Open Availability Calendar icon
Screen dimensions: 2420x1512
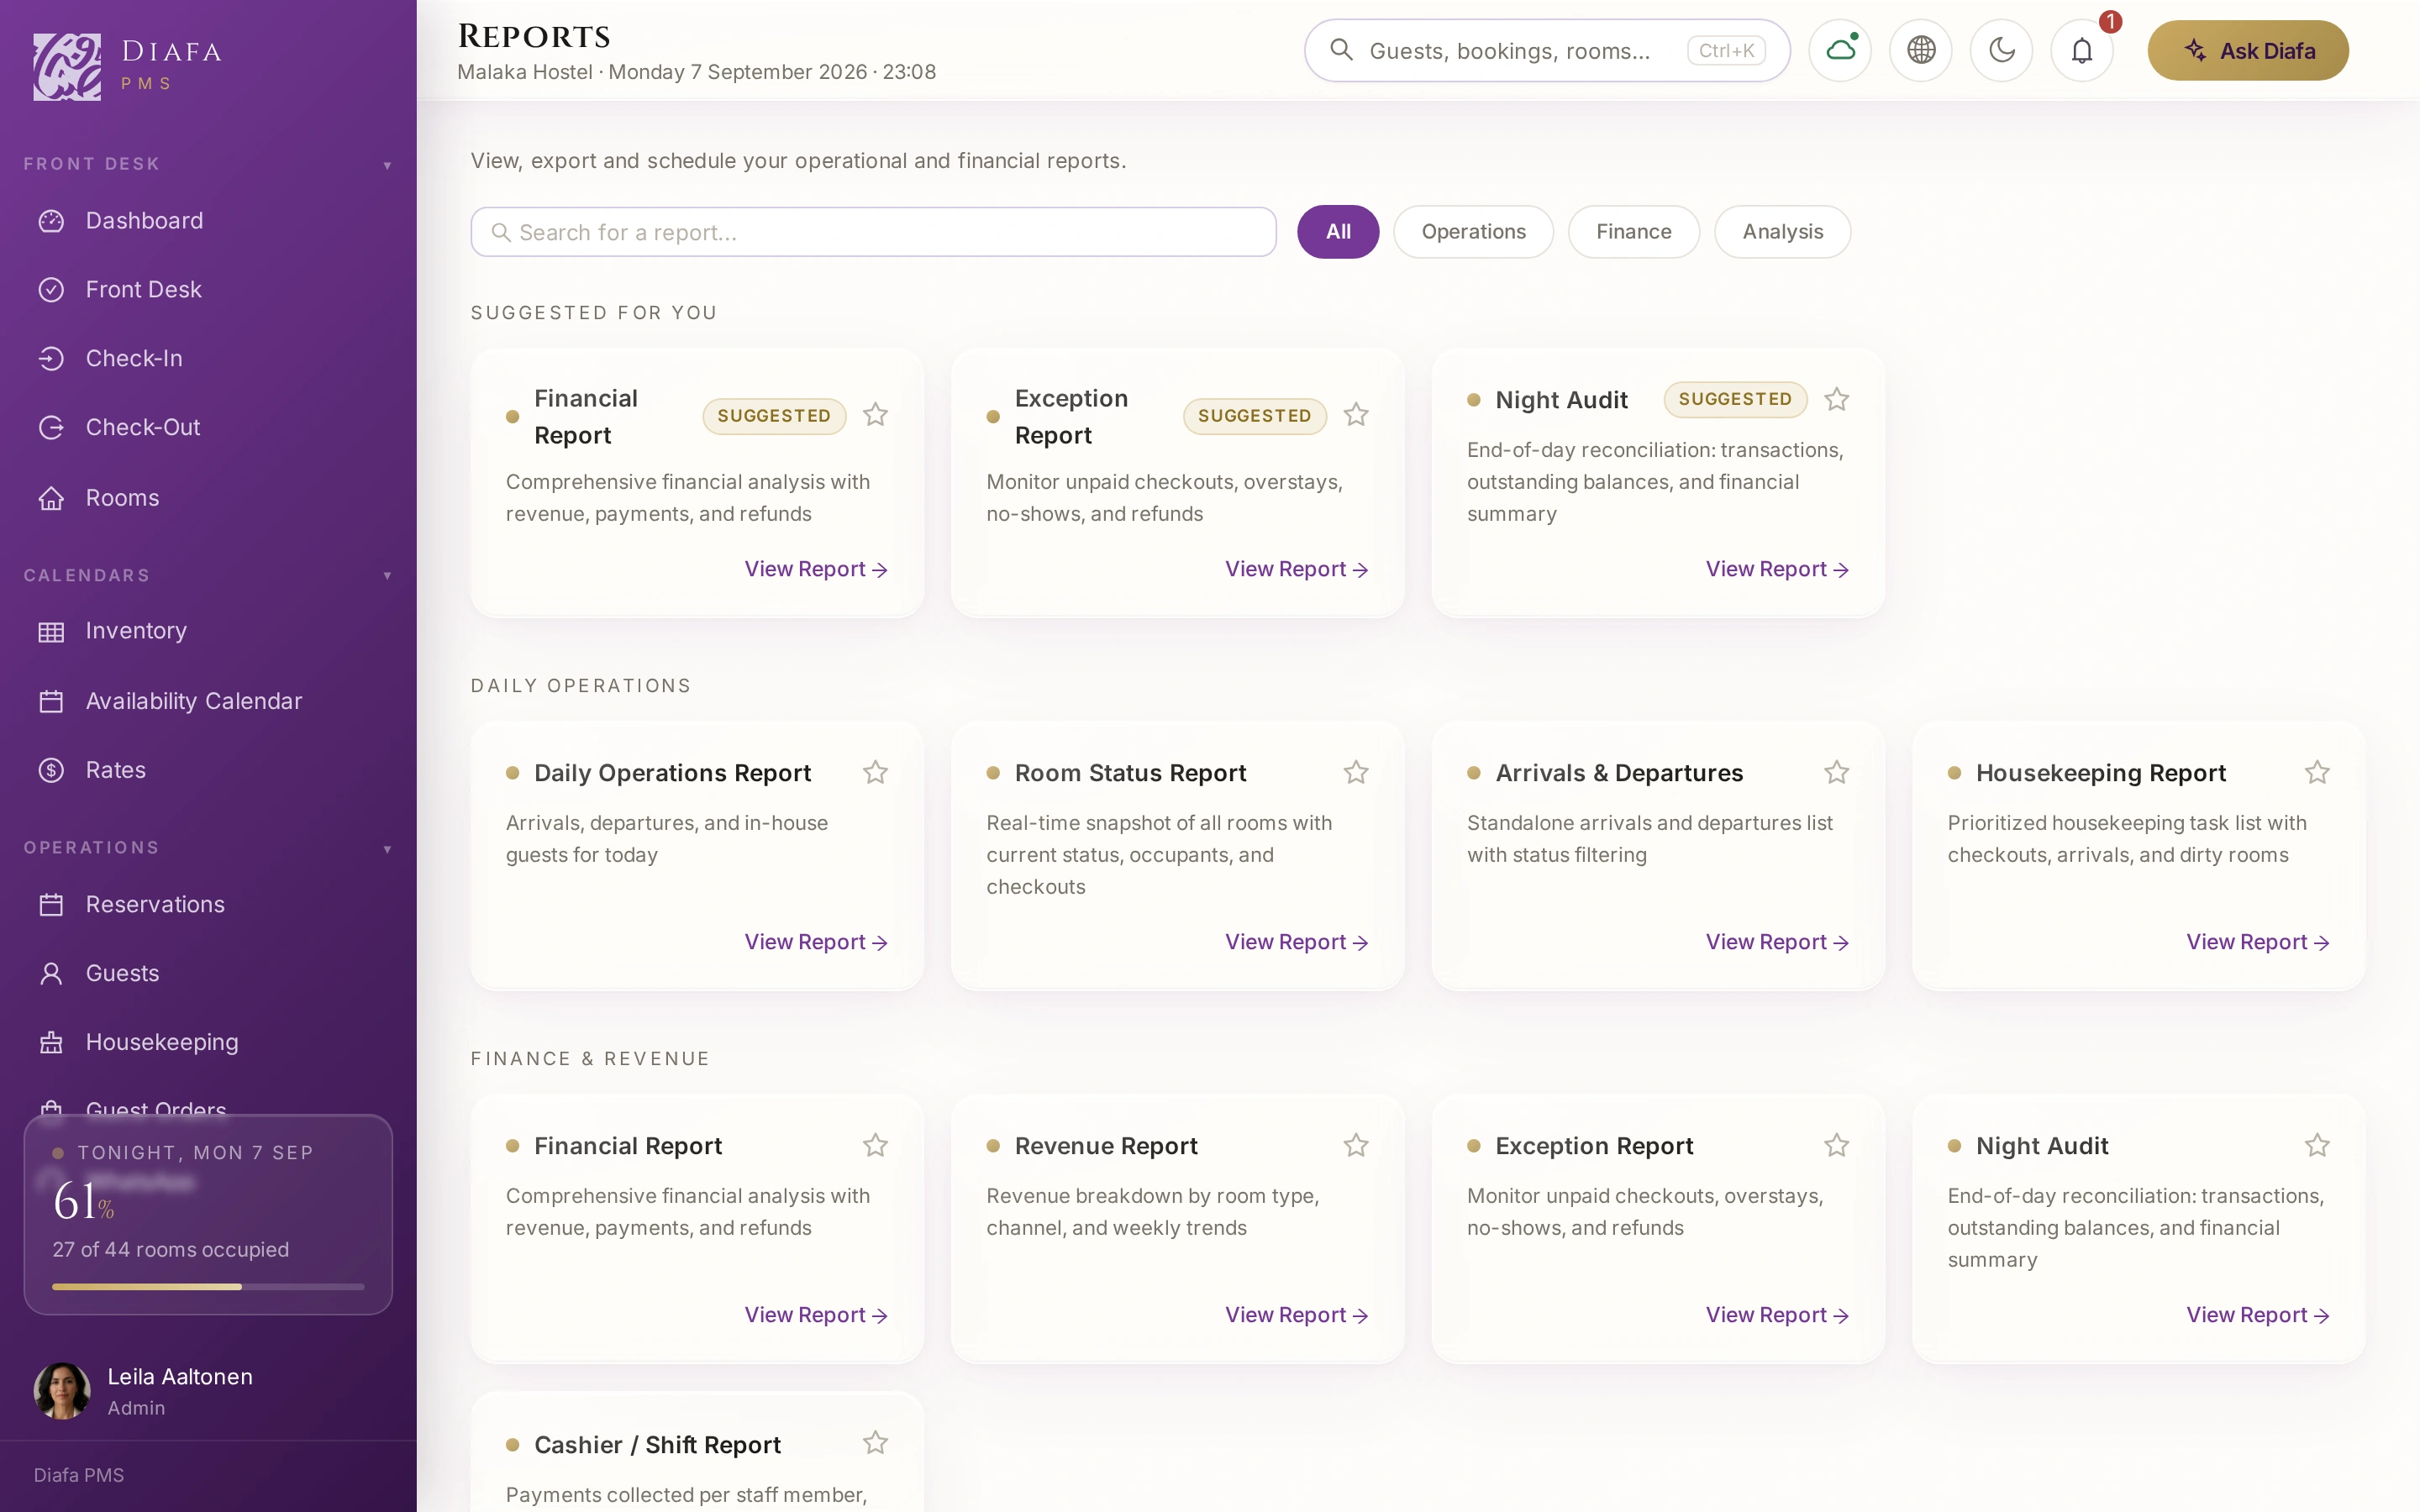51,702
